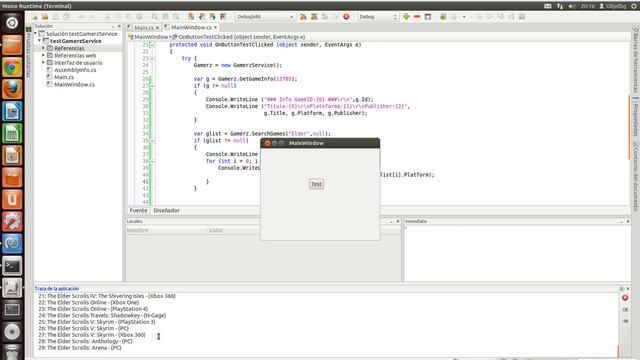Close the Inmediata panel

(628, 221)
